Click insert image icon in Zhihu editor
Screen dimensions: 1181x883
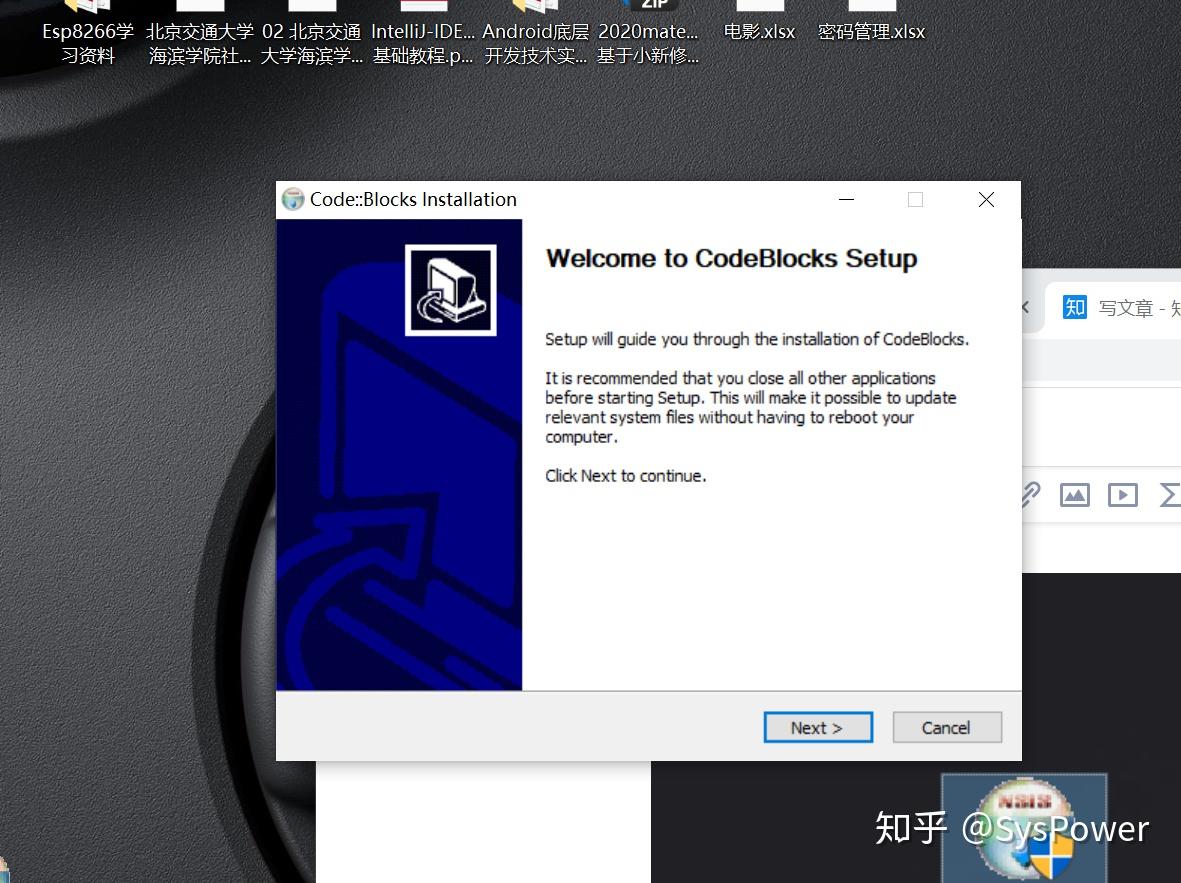1075,495
